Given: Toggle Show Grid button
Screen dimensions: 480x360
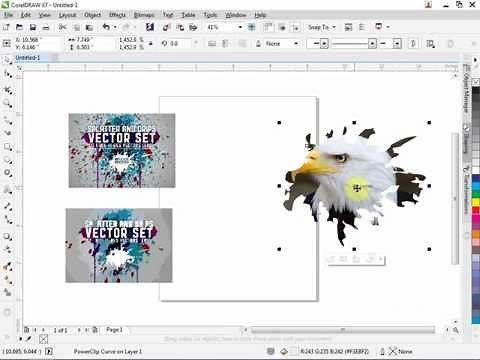Looking at the screenshot, I should [282, 27].
